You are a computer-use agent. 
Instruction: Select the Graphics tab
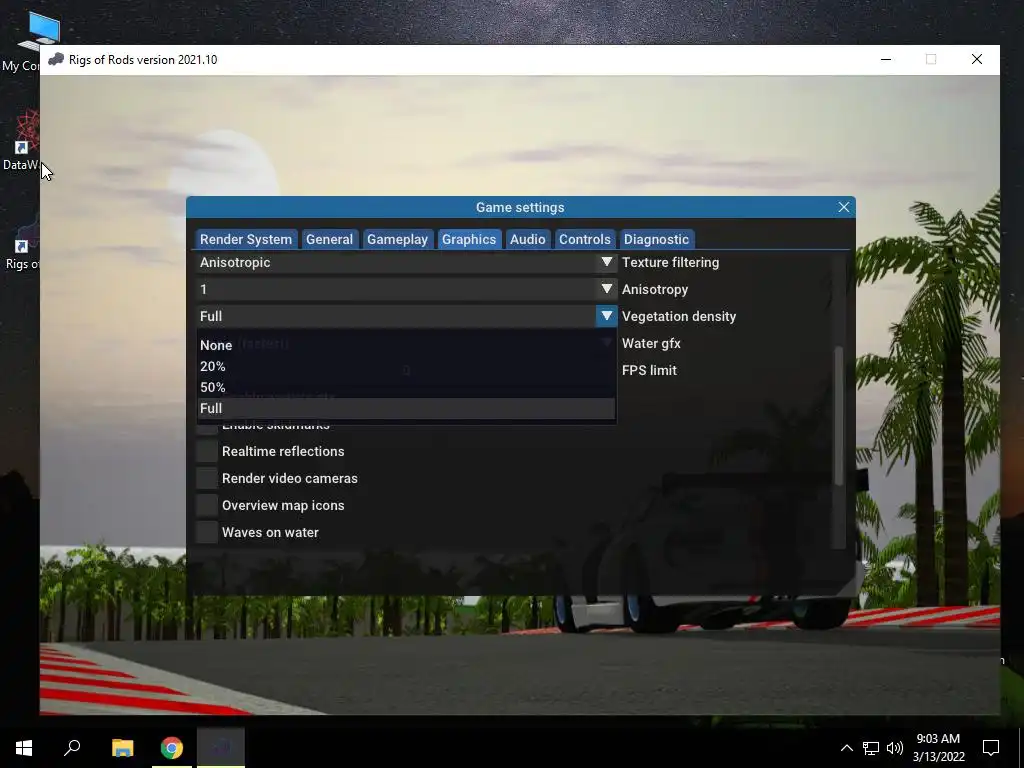pyautogui.click(x=469, y=239)
